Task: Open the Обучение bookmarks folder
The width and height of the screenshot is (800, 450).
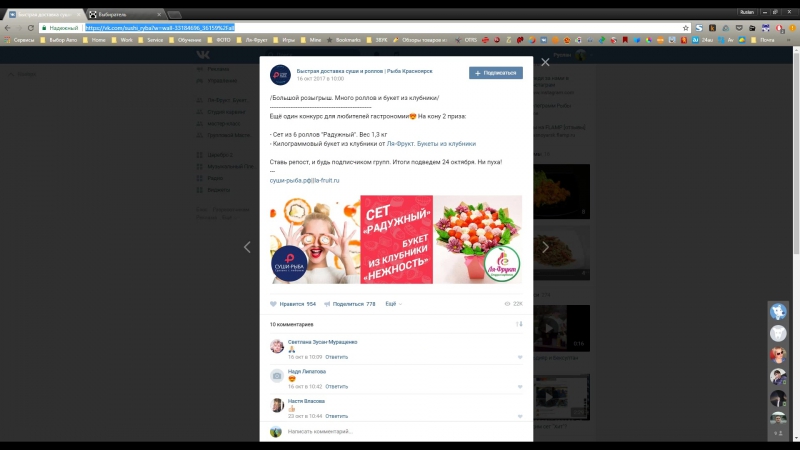Action: (x=185, y=40)
